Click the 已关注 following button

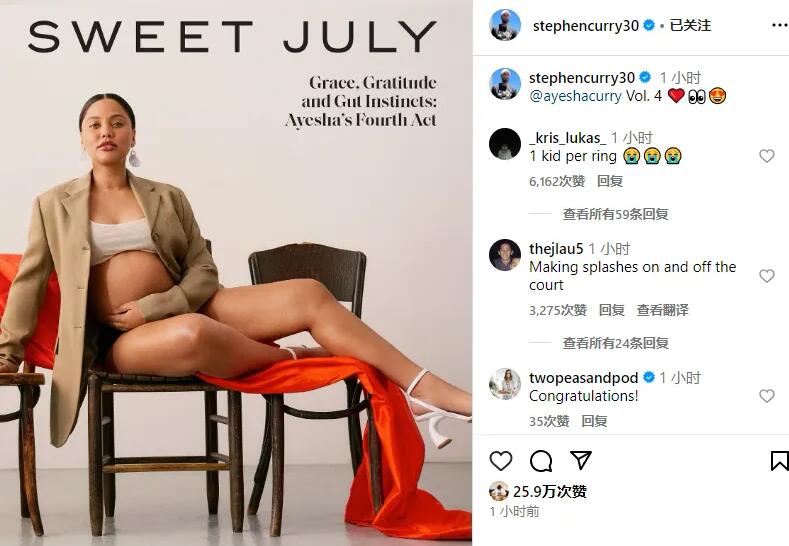point(690,25)
